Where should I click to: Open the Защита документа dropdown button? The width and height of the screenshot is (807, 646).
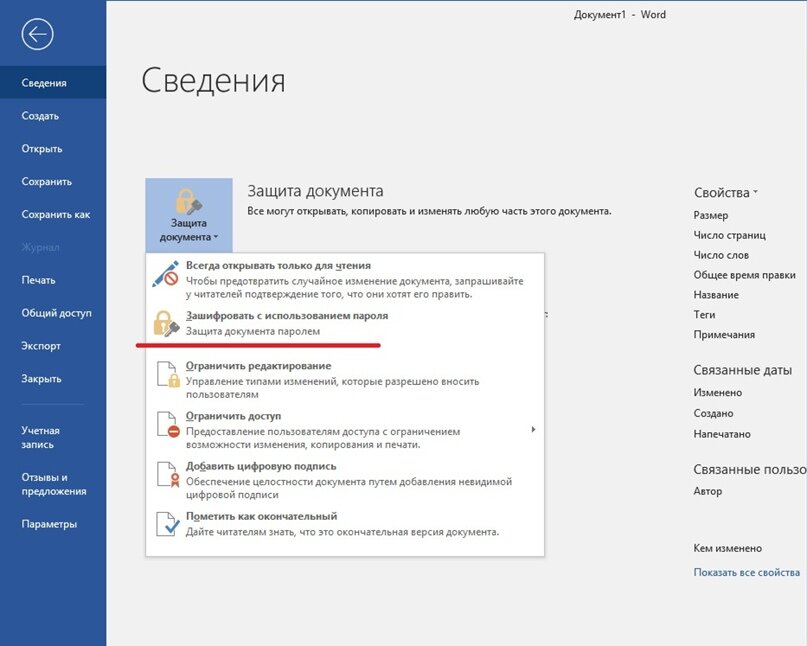click(189, 215)
